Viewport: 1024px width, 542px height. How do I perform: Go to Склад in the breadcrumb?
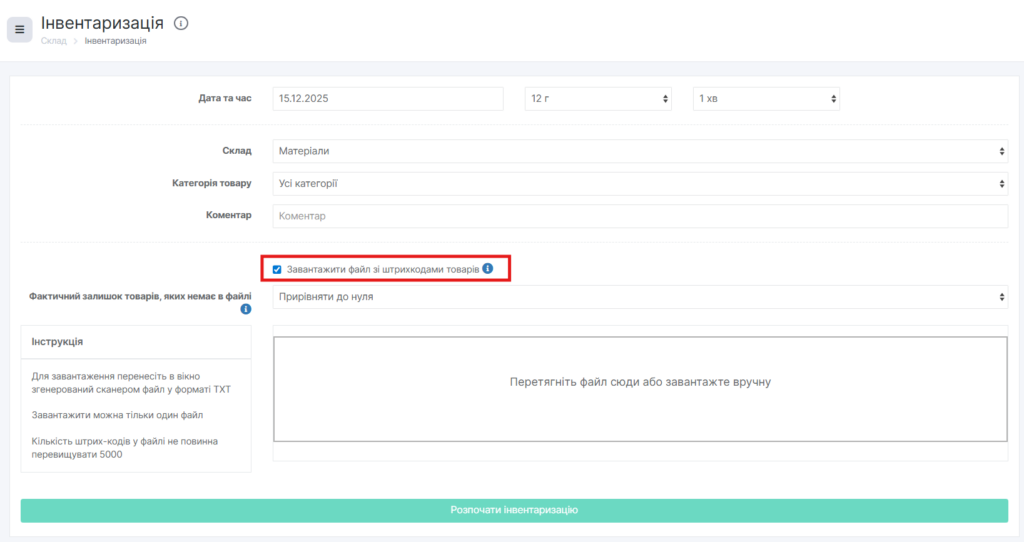click(x=53, y=41)
